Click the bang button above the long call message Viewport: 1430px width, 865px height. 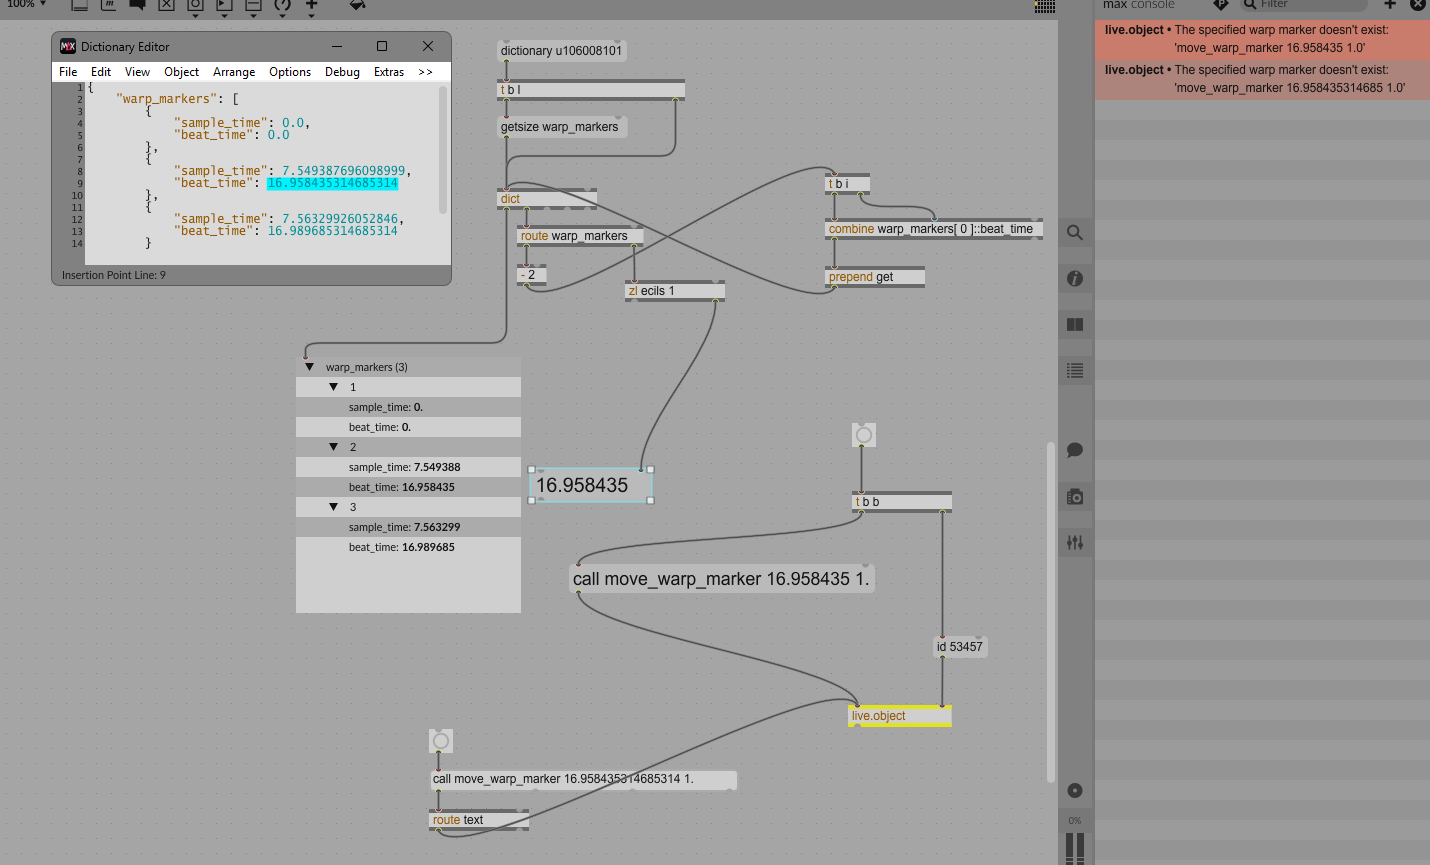pyautogui.click(x=441, y=741)
